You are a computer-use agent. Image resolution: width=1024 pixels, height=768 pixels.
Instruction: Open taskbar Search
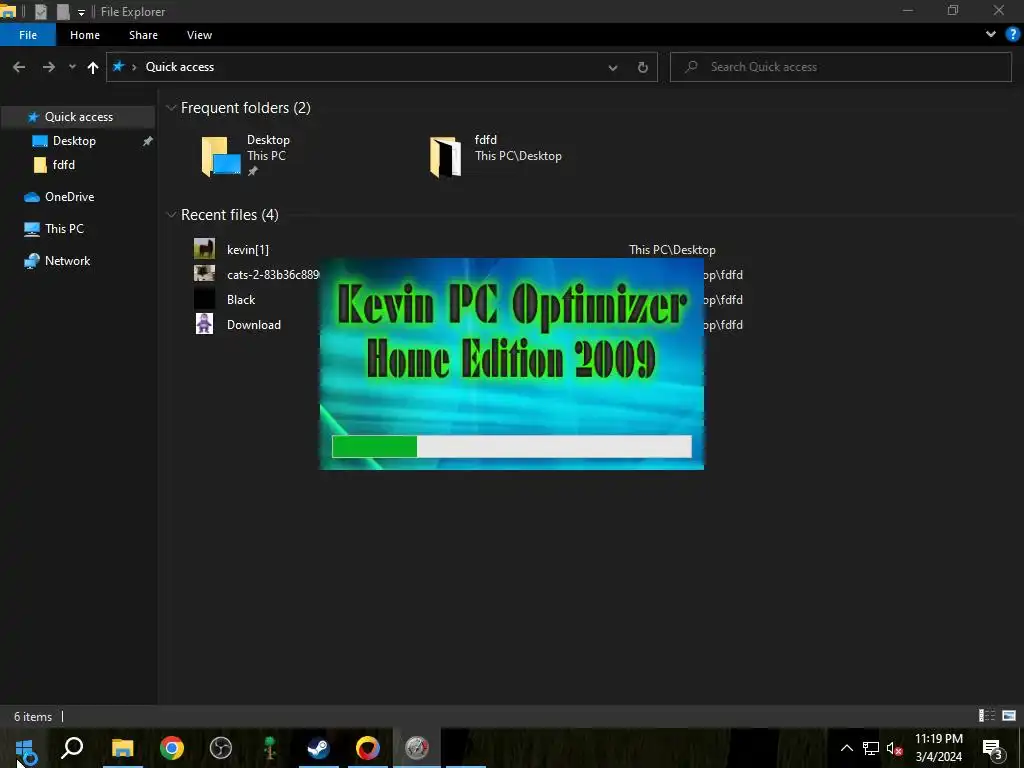coord(72,748)
